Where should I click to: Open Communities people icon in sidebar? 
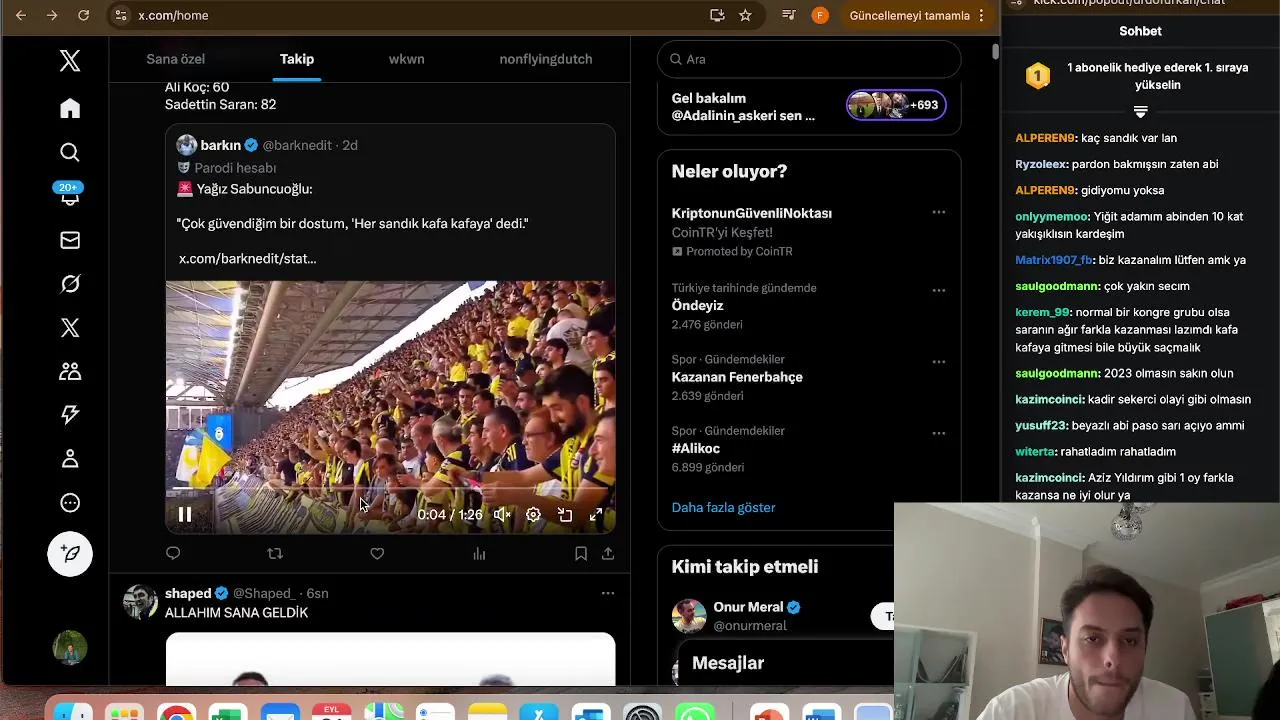pos(70,371)
